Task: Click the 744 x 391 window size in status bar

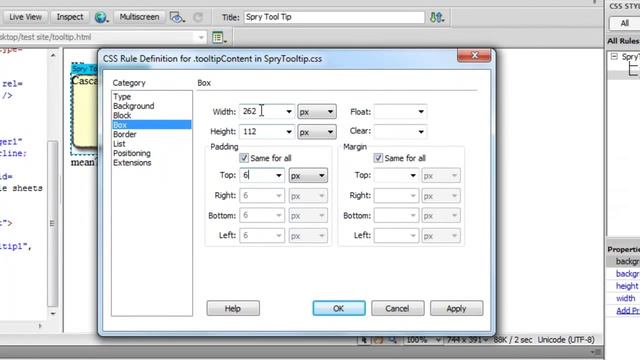Action: pos(467,340)
